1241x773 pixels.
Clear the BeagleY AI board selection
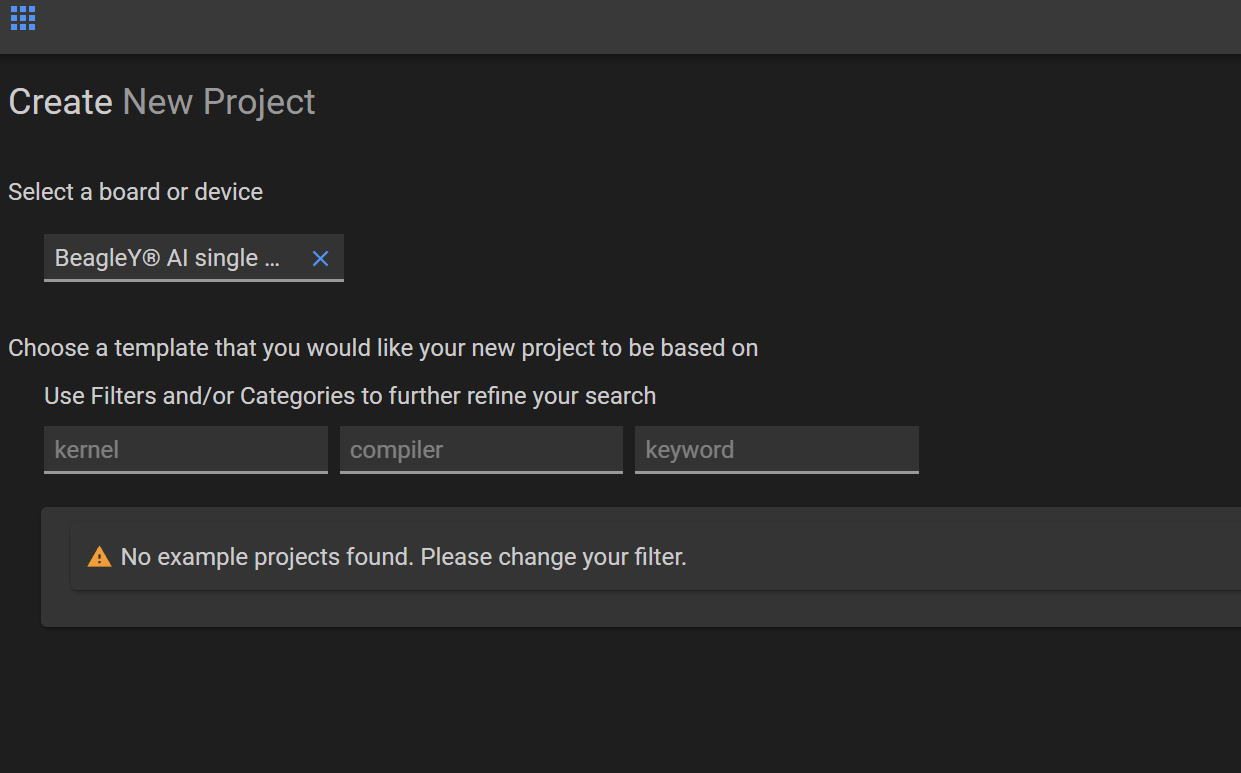click(320, 259)
